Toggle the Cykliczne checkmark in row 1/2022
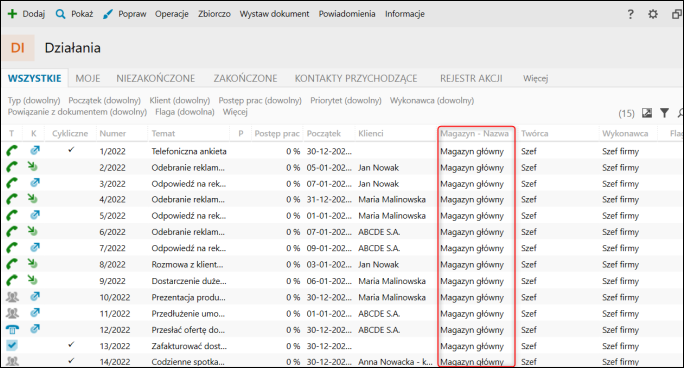This screenshot has height=368, width=684. click(x=71, y=150)
